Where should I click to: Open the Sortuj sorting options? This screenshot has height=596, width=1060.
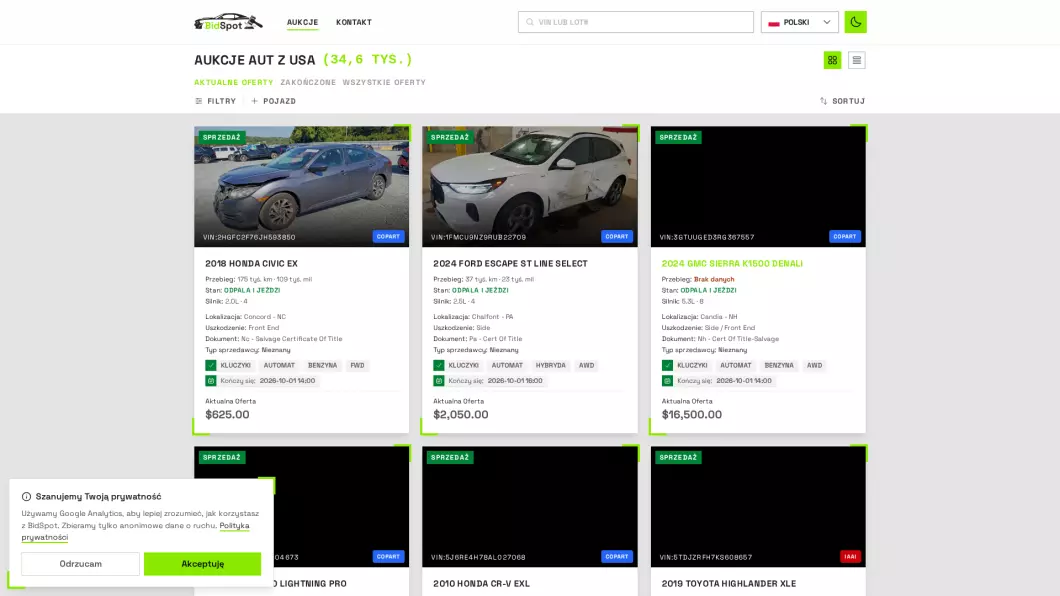[842, 101]
